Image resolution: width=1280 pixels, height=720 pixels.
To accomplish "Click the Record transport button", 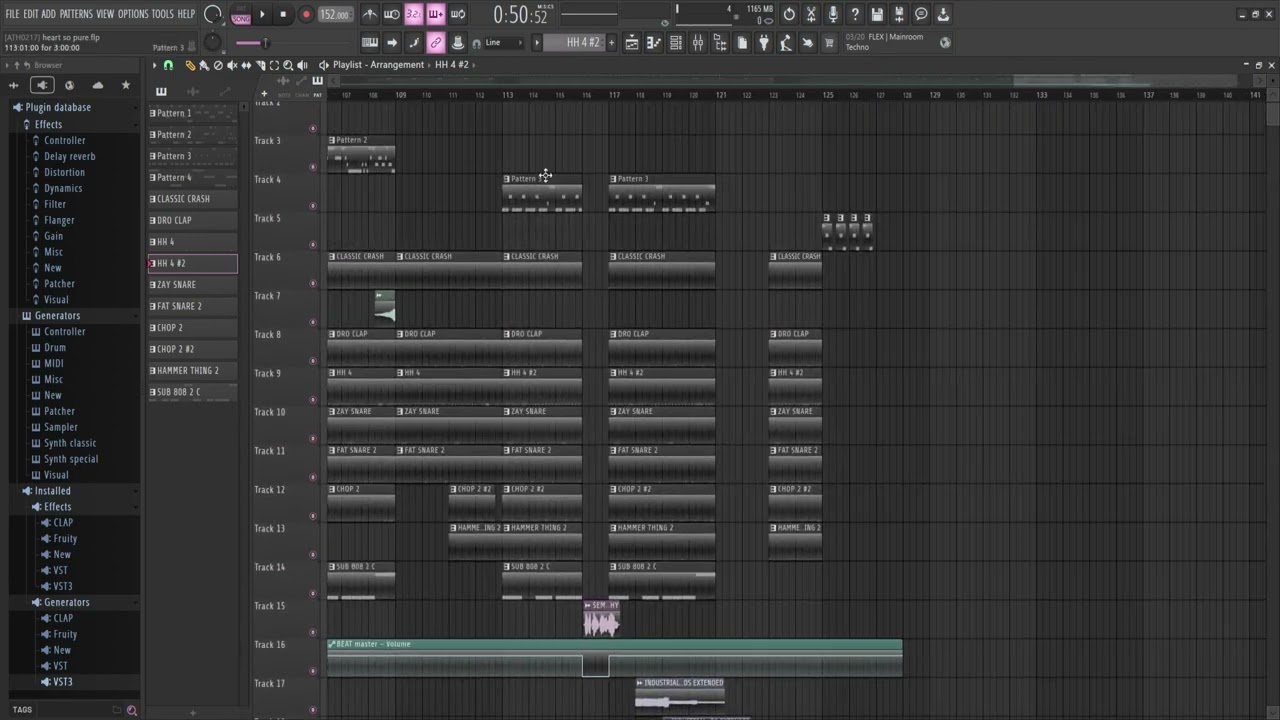I will pyautogui.click(x=306, y=15).
